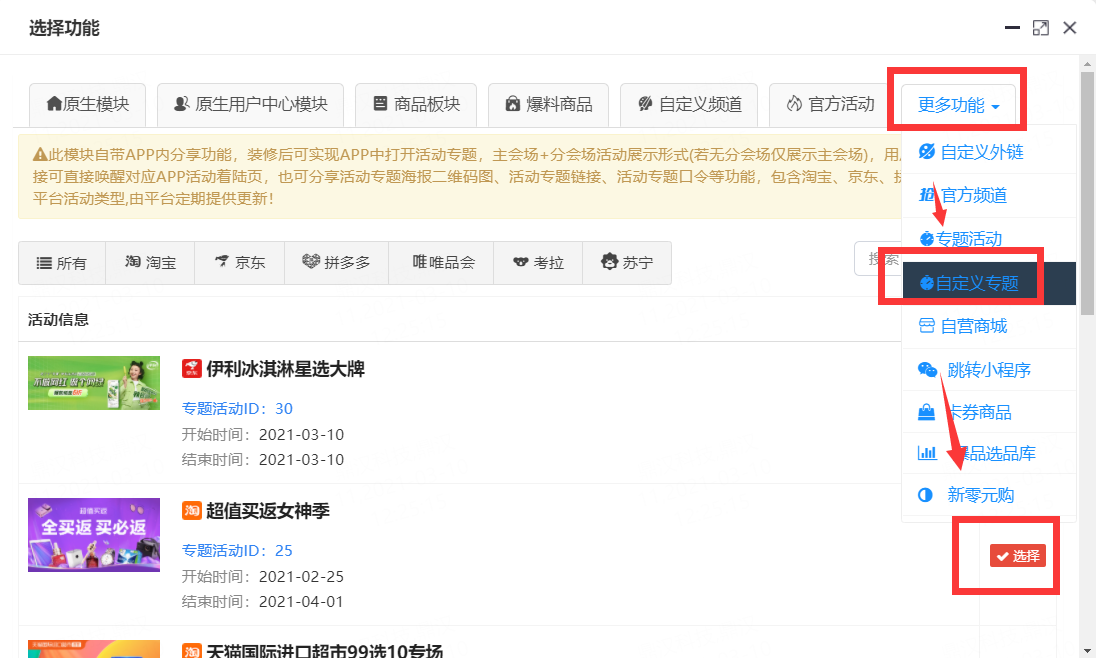This screenshot has height=658, width=1096.
Task: Click 专题活动ID：25 text
Action: coord(237,550)
